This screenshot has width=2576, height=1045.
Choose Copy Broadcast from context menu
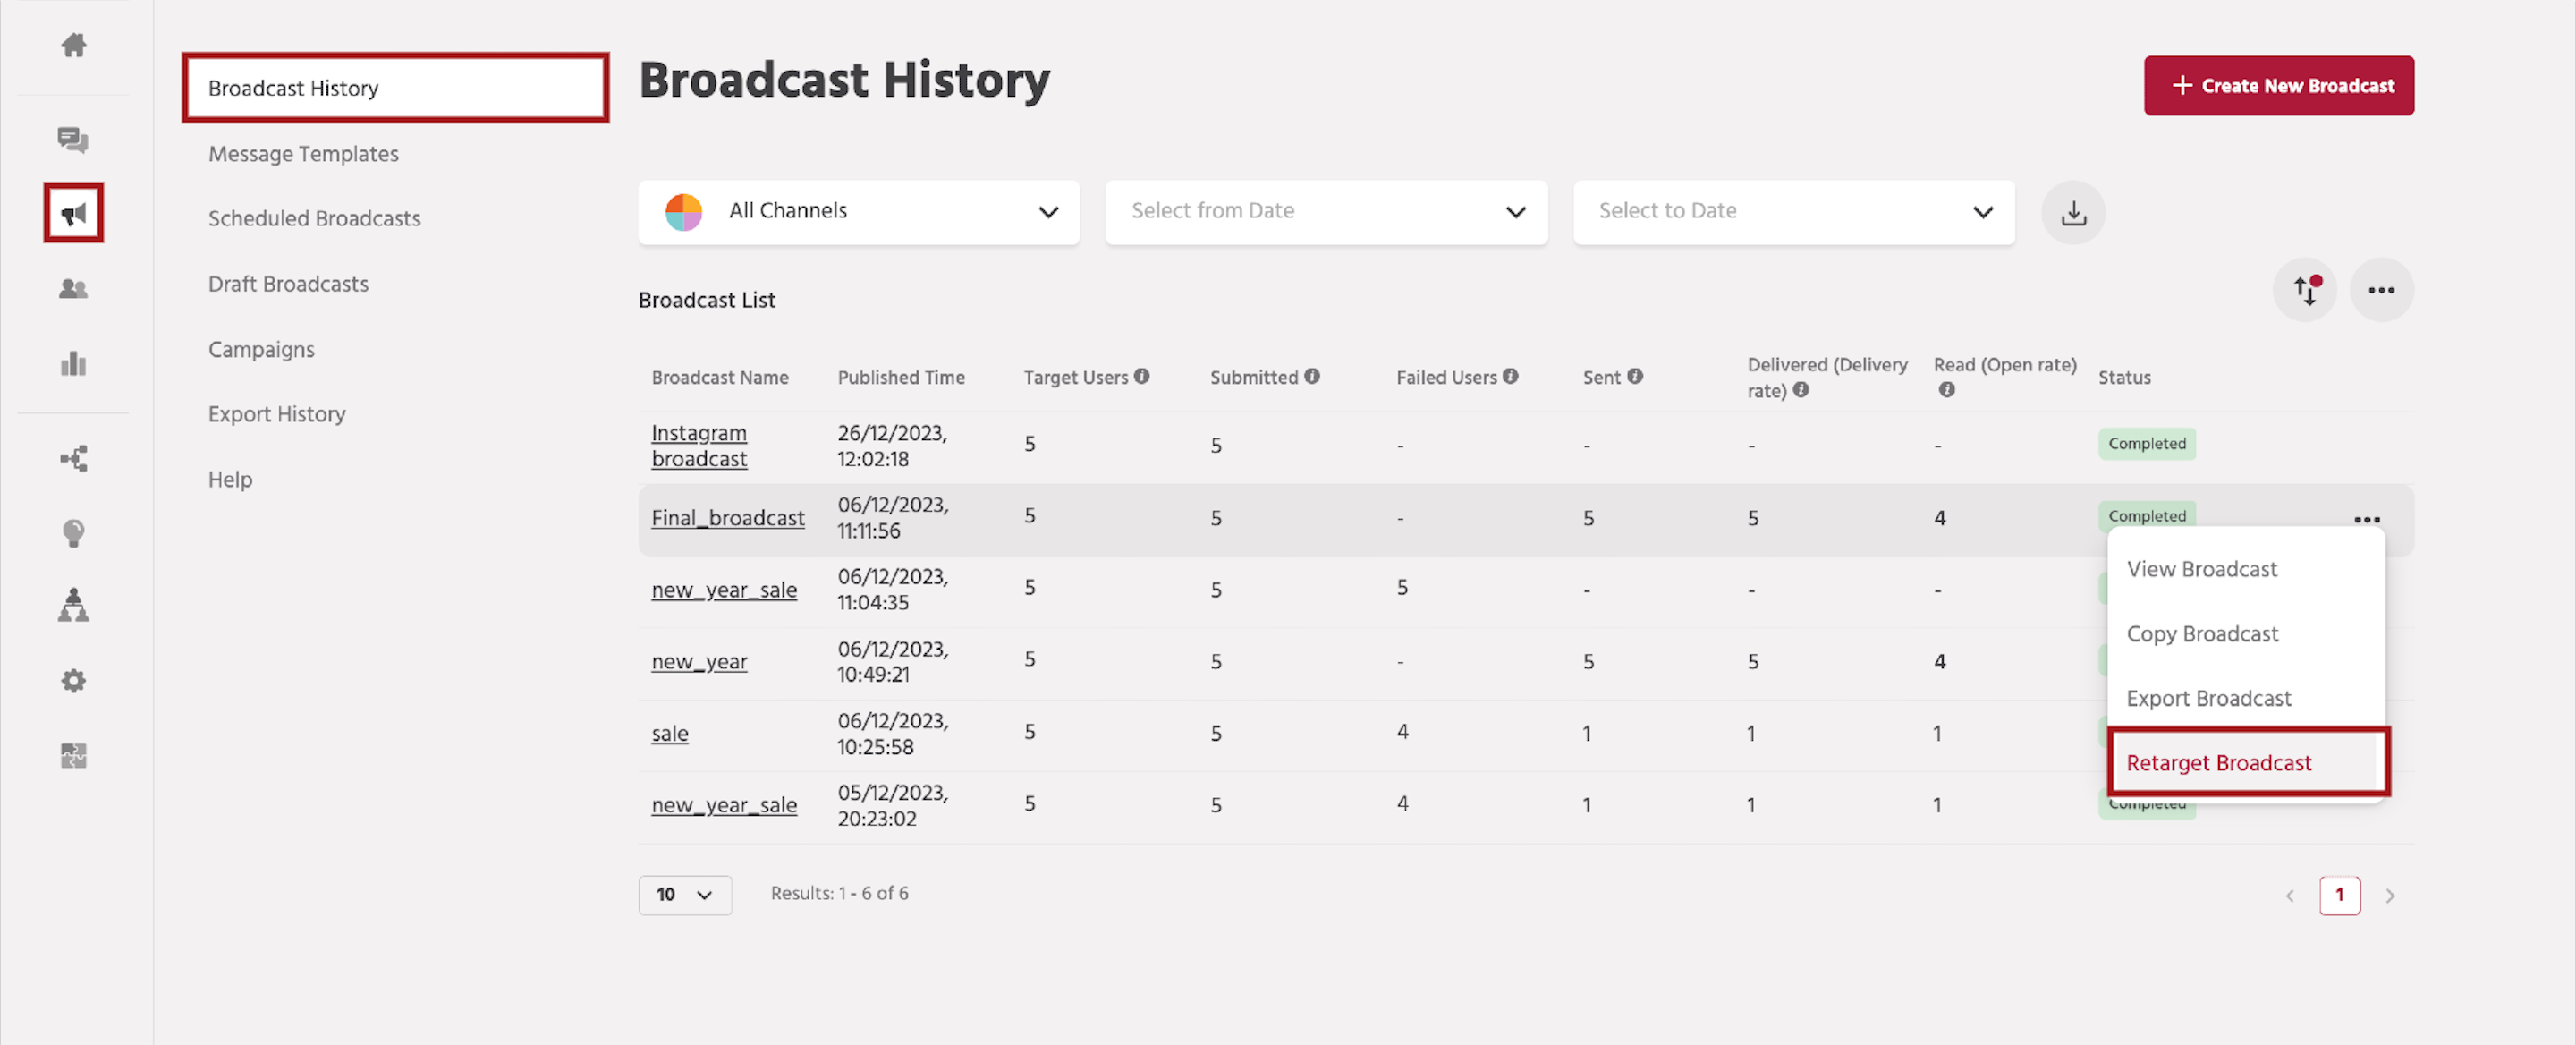[x=2202, y=634]
